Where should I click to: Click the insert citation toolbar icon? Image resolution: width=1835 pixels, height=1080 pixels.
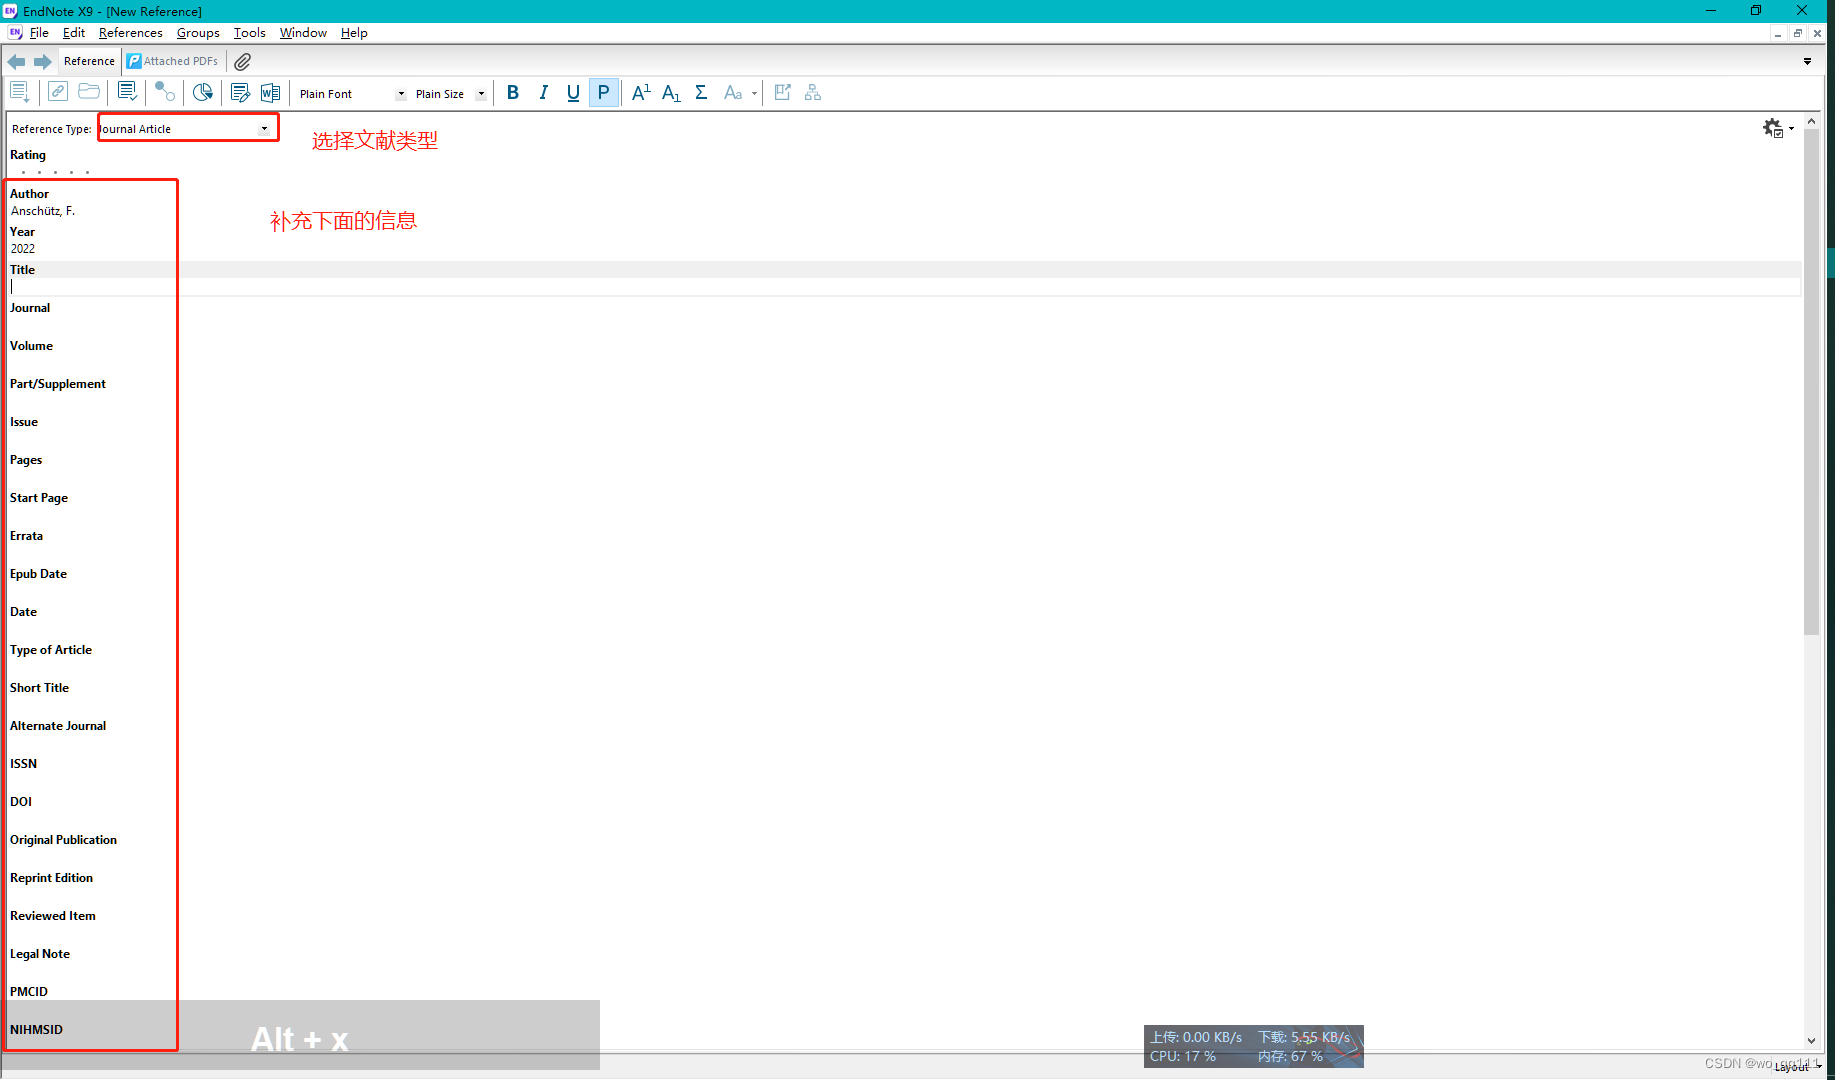pos(20,93)
